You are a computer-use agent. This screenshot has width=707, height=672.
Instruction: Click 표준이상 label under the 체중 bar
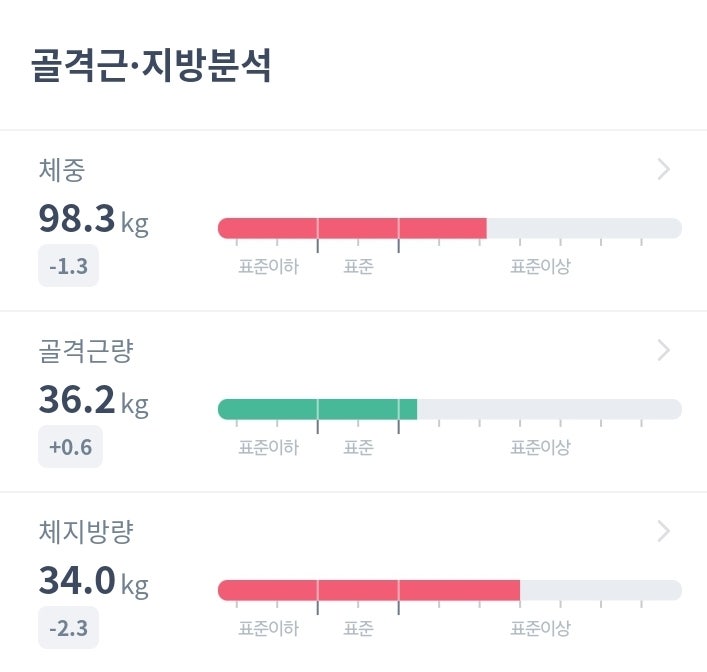coord(540,267)
